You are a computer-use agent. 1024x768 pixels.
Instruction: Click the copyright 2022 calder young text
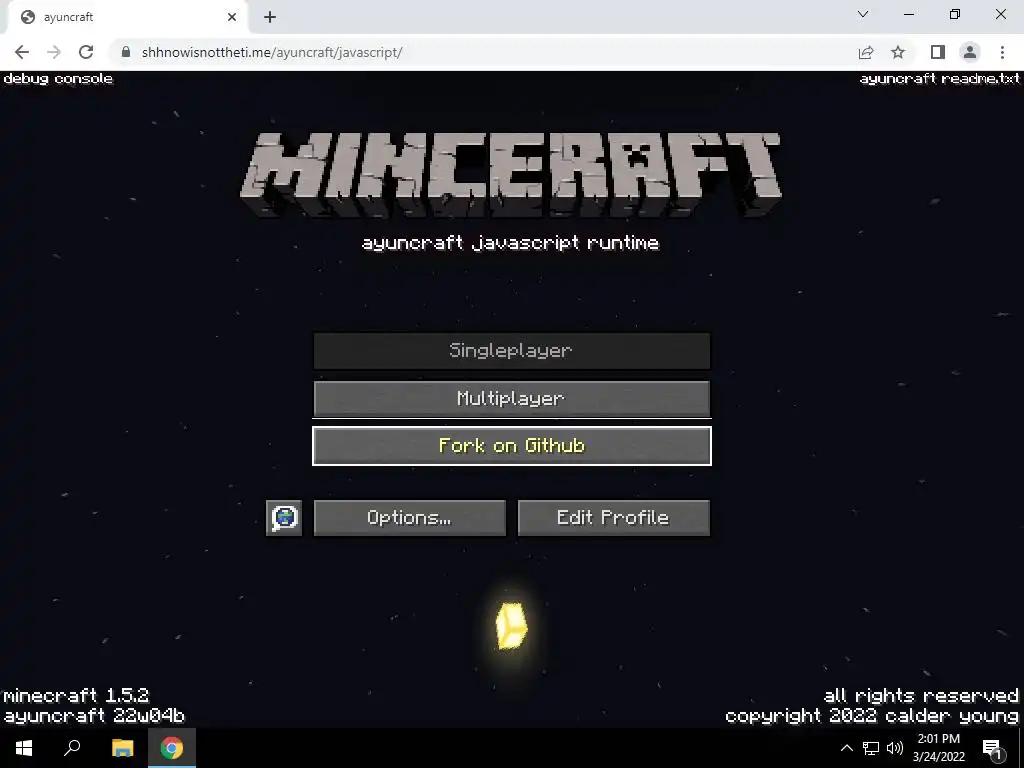[872, 716]
